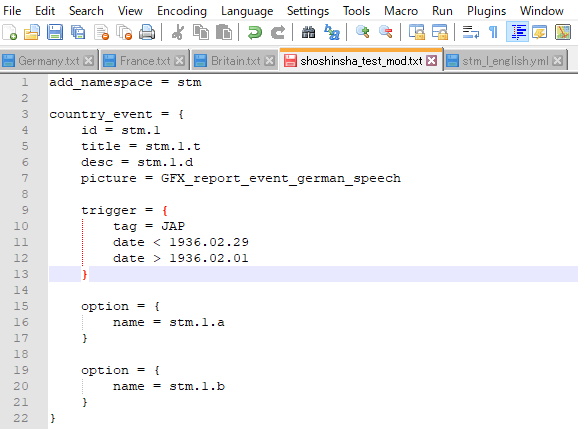Click 'GFX_report_event_german_speech' picture value
The width and height of the screenshot is (578, 429).
point(281,178)
